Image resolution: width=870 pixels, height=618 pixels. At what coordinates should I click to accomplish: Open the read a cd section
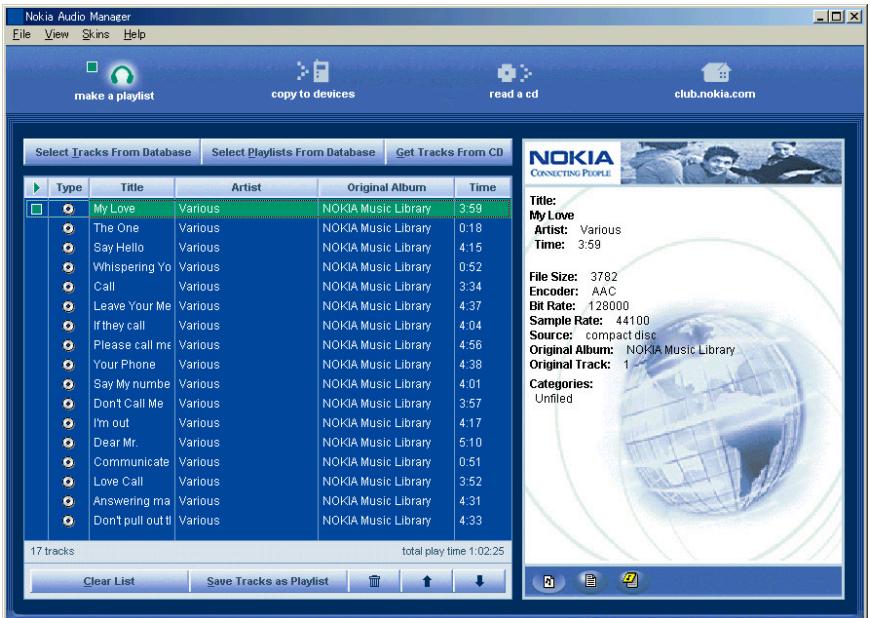(x=514, y=82)
